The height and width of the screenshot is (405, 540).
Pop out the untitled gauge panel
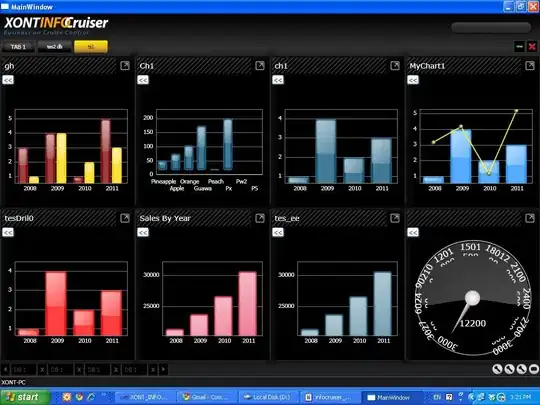click(530, 218)
